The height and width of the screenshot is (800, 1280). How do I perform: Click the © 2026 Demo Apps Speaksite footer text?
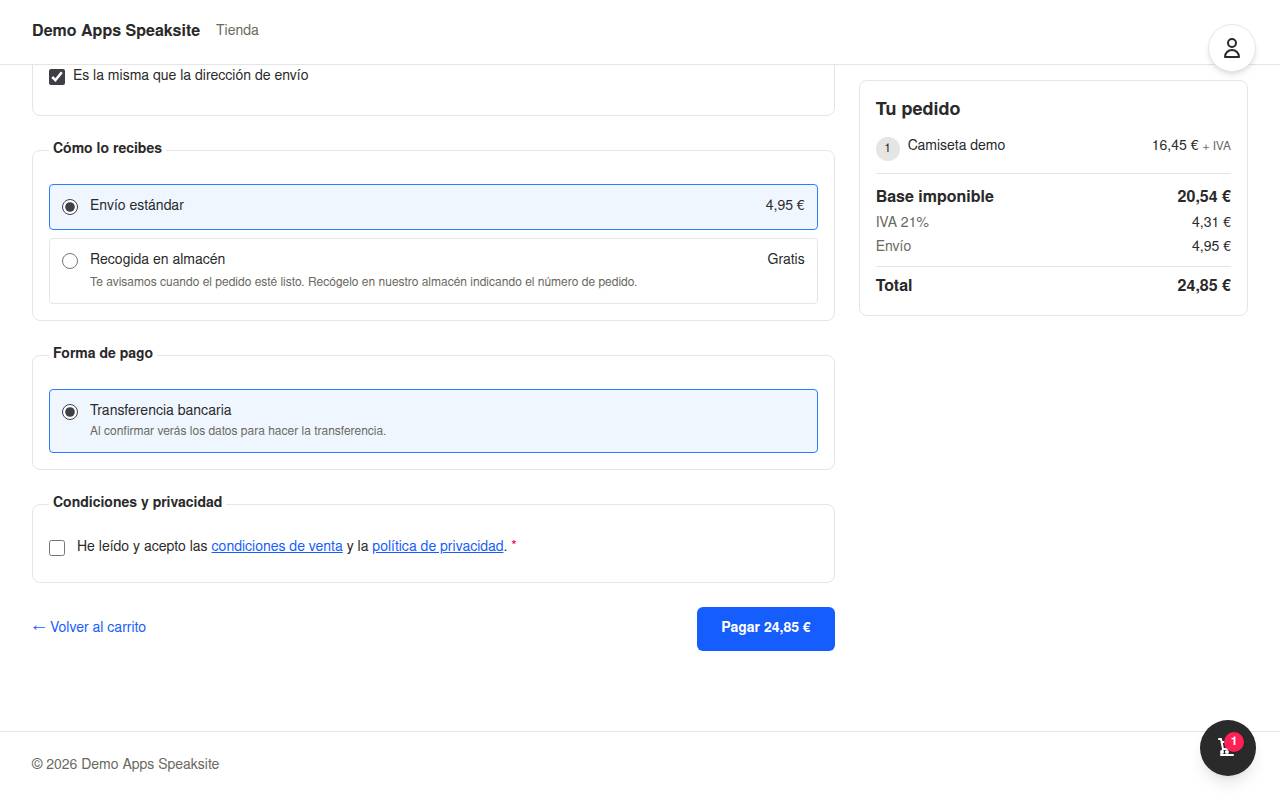tap(125, 764)
